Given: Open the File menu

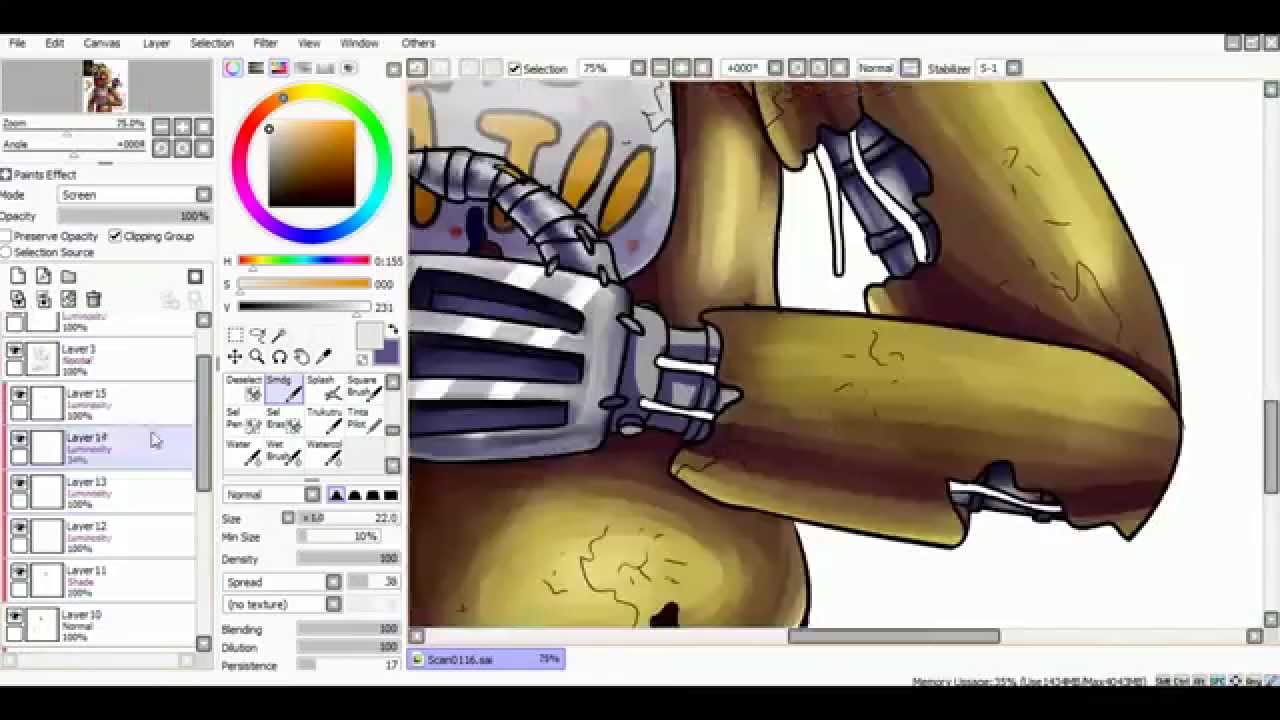Looking at the screenshot, I should tap(17, 43).
